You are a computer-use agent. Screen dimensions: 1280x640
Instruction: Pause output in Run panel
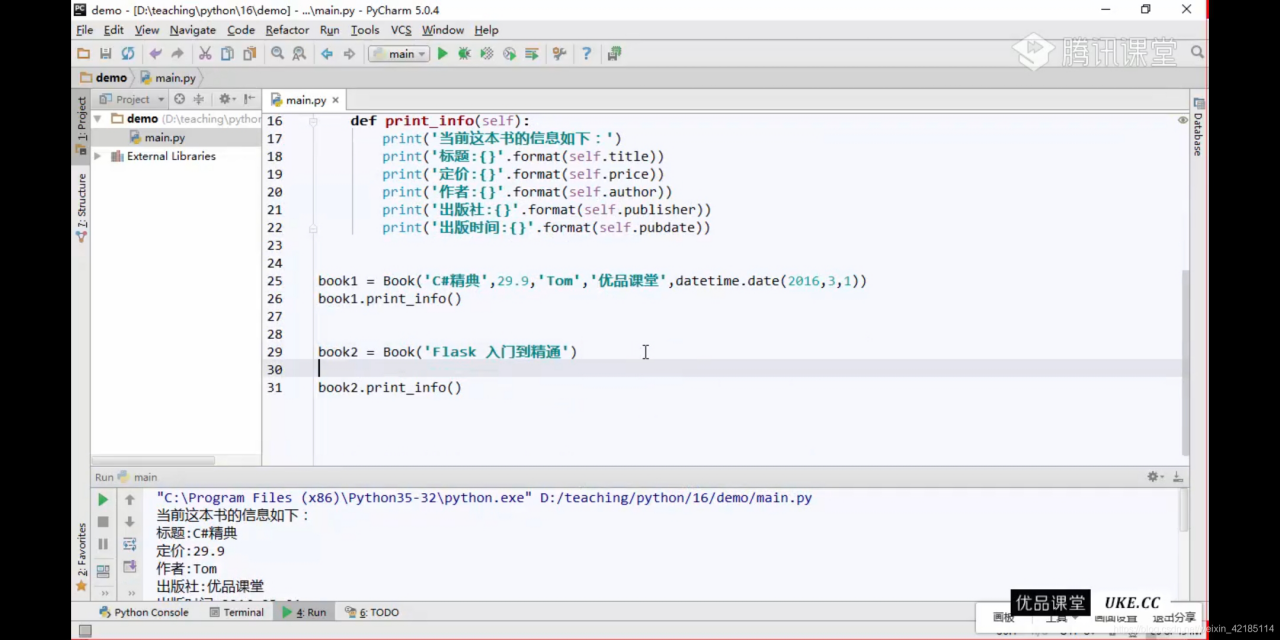click(103, 545)
